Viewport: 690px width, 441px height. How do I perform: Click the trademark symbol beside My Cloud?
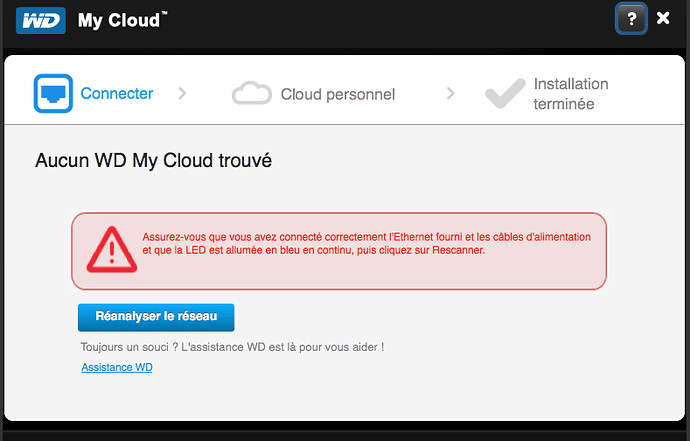click(x=163, y=14)
